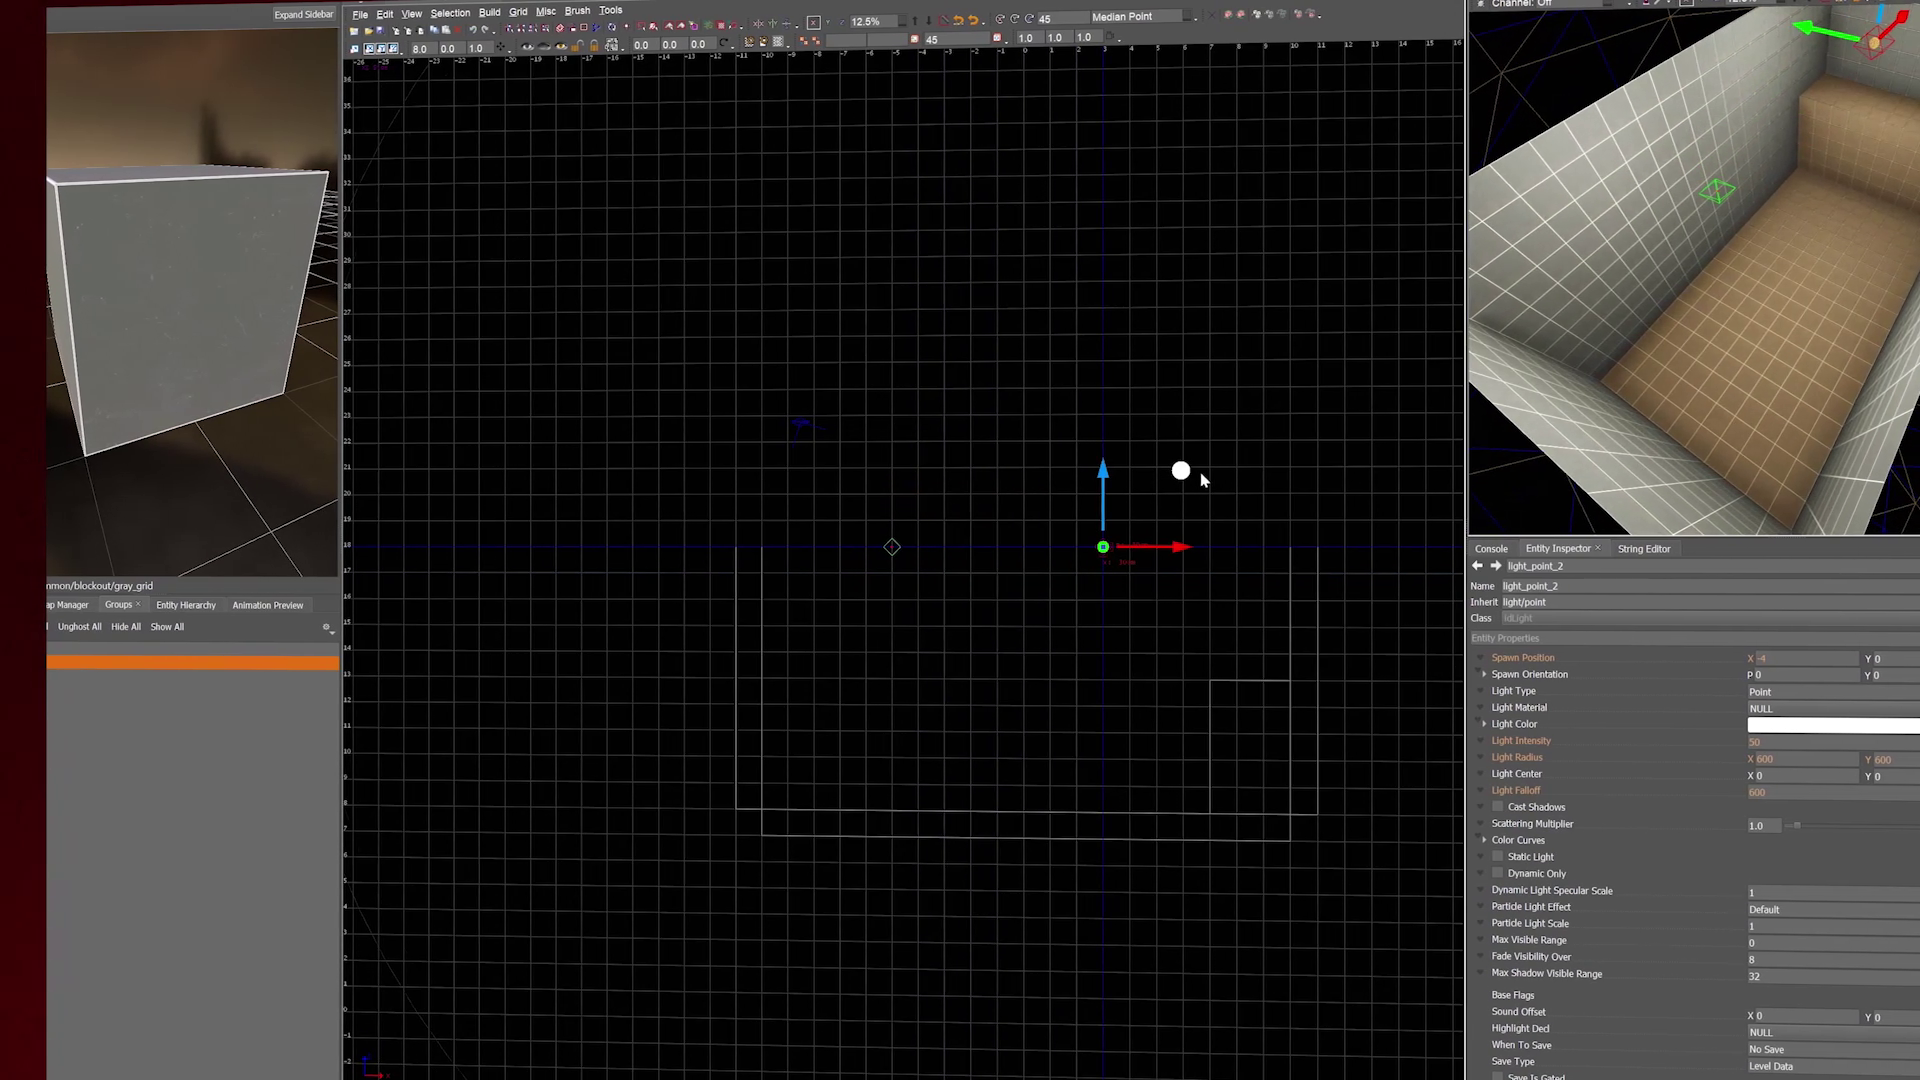Click the Name field light_point_2
1920x1080 pixels.
pyautogui.click(x=1710, y=586)
